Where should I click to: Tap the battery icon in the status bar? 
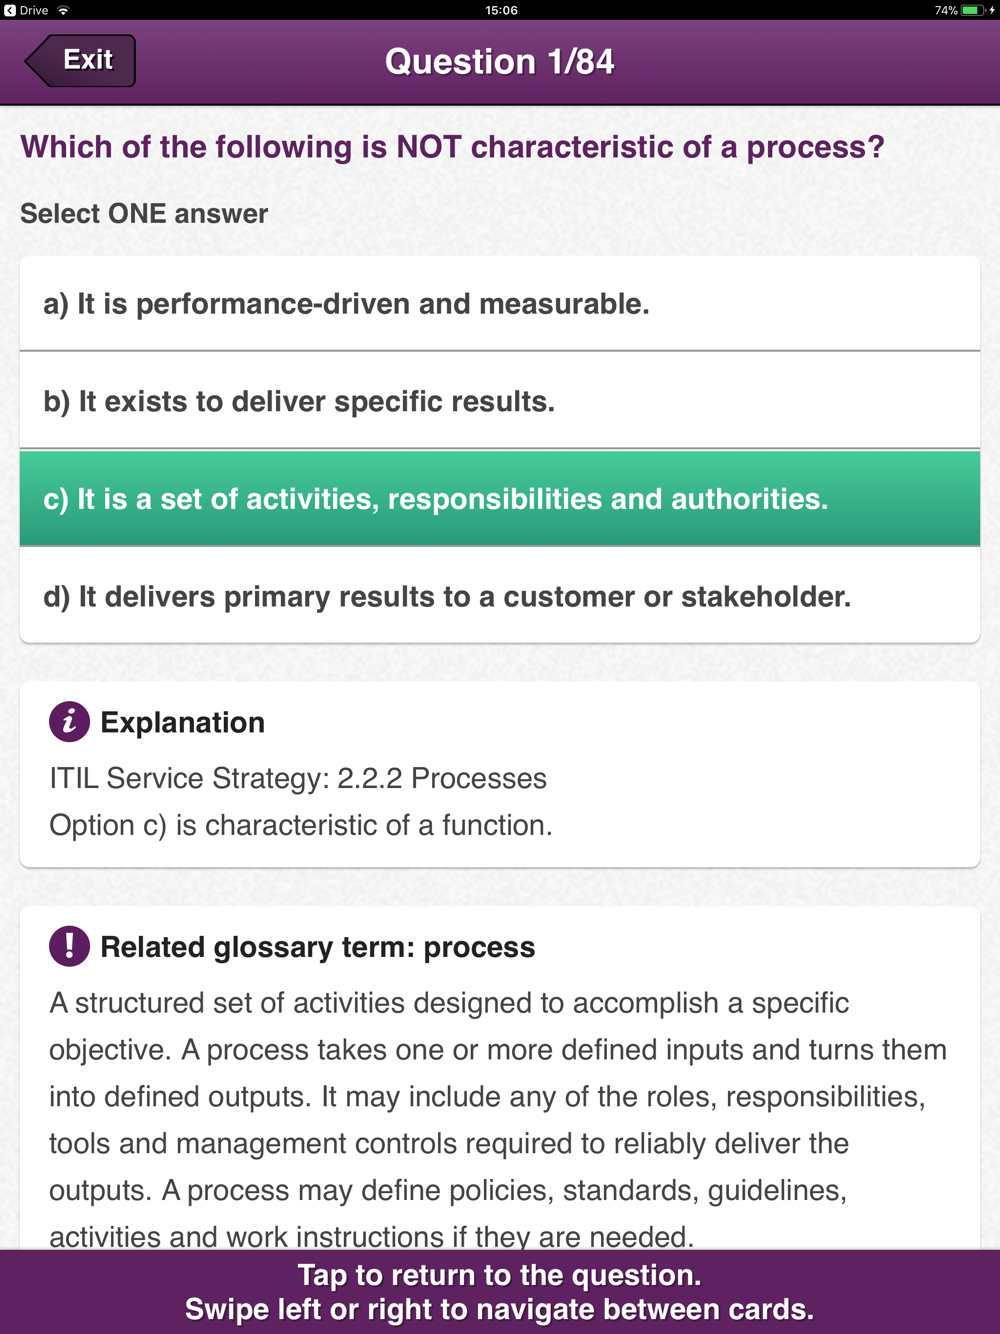pos(971,10)
